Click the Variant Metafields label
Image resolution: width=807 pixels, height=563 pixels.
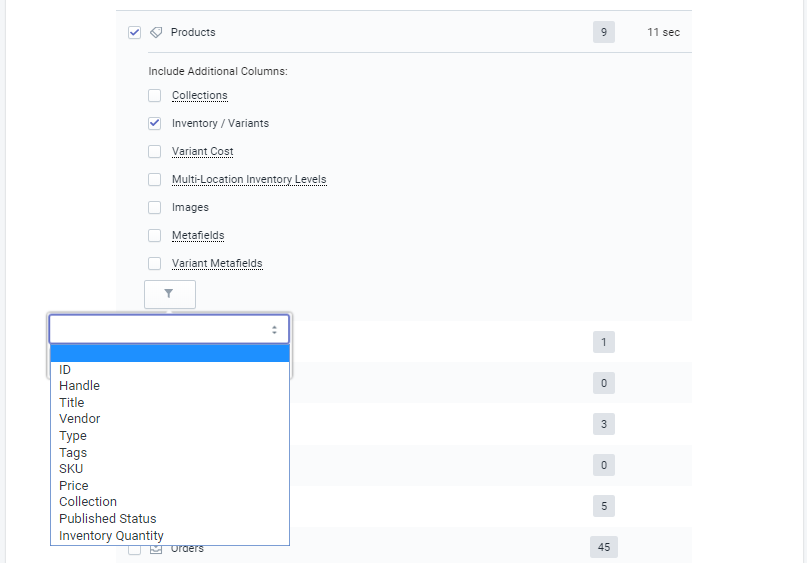click(217, 263)
